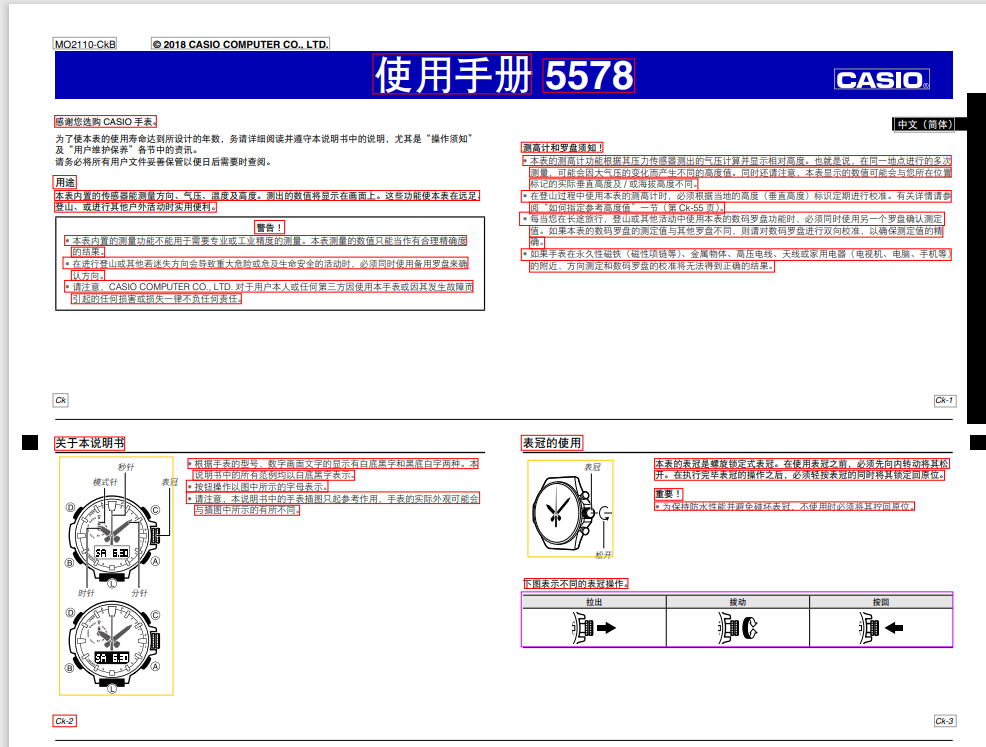Click the bullet starting 按钮操作以图中所示的字母表示
The image size is (986, 747).
(x=258, y=487)
